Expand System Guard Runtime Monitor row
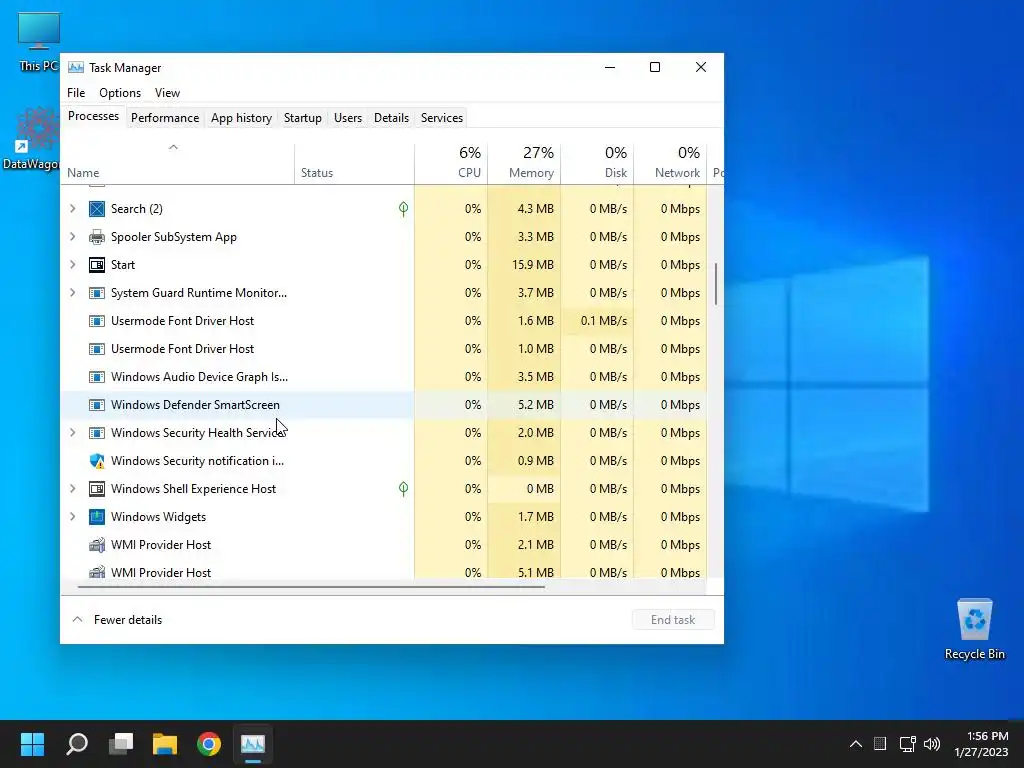Image resolution: width=1024 pixels, height=768 pixels. point(72,293)
